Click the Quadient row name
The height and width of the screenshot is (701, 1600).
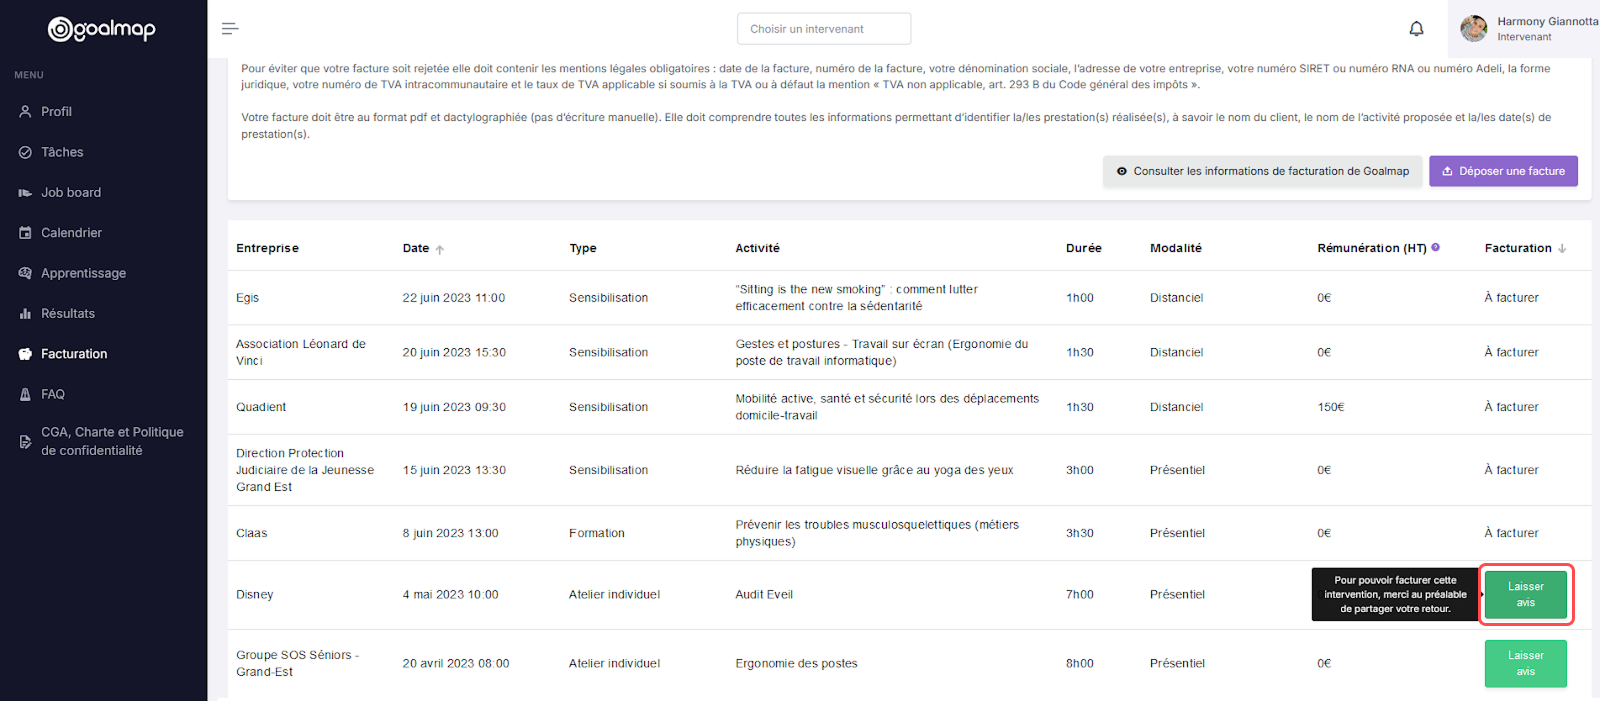click(x=261, y=407)
